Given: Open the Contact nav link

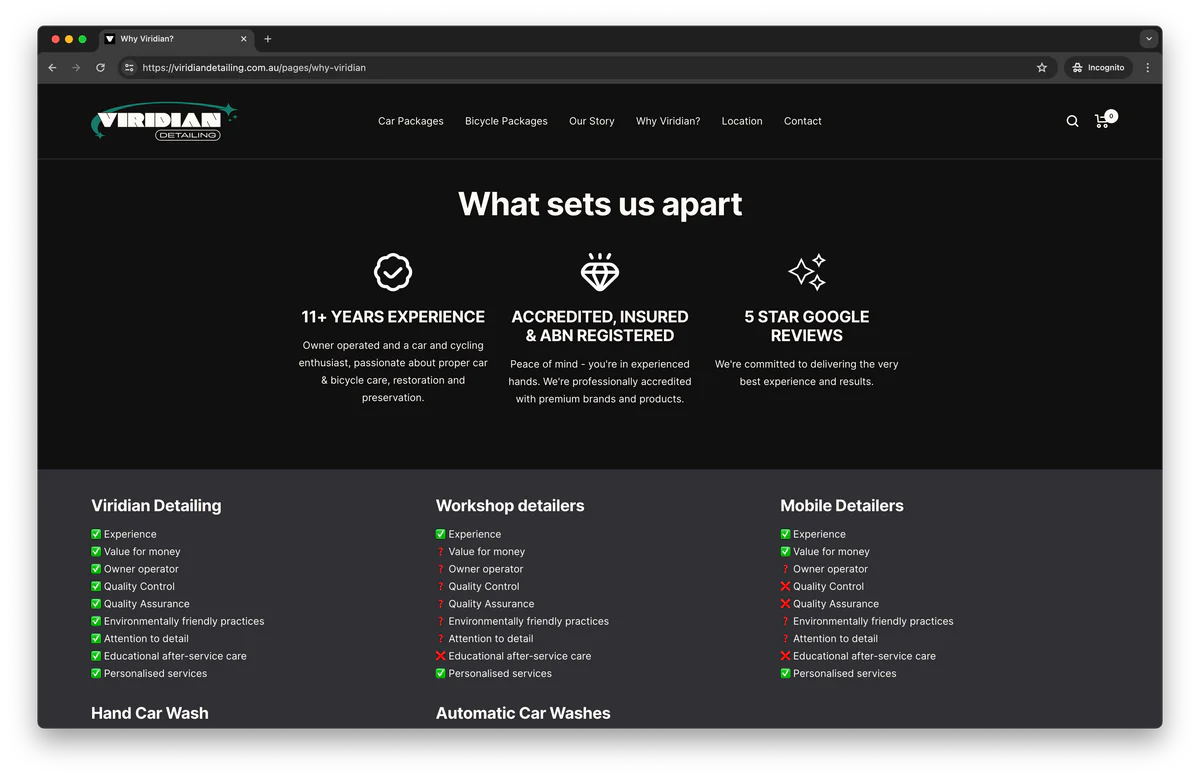Looking at the screenshot, I should coord(803,121).
